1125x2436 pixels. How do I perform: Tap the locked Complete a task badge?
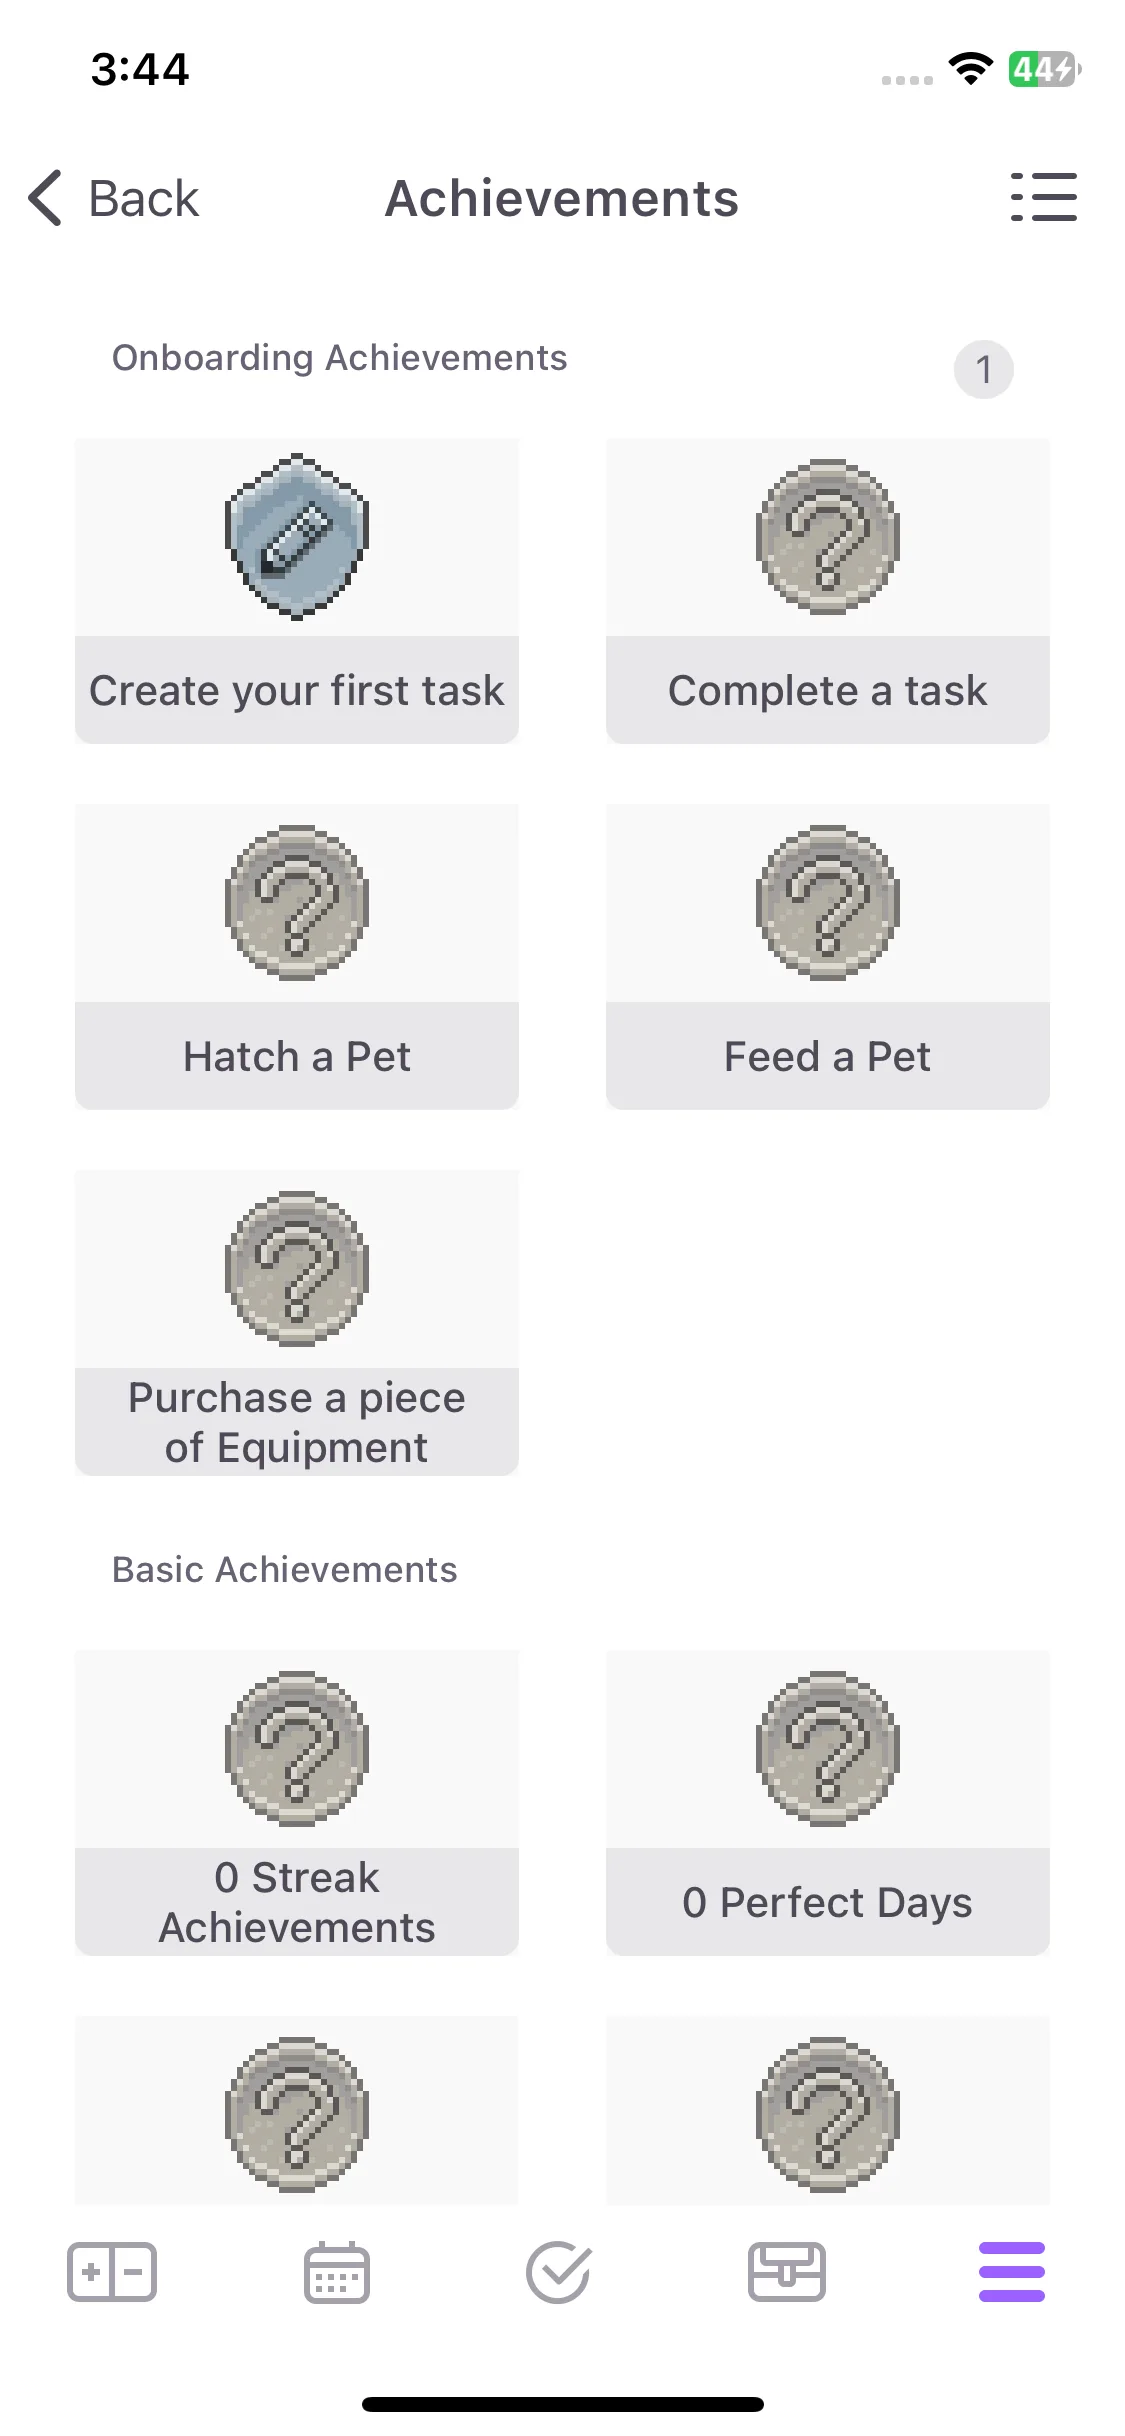pos(828,537)
